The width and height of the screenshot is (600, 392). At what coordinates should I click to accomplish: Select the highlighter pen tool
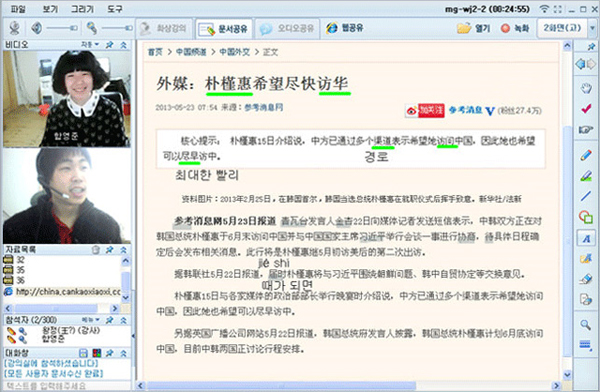(586, 176)
